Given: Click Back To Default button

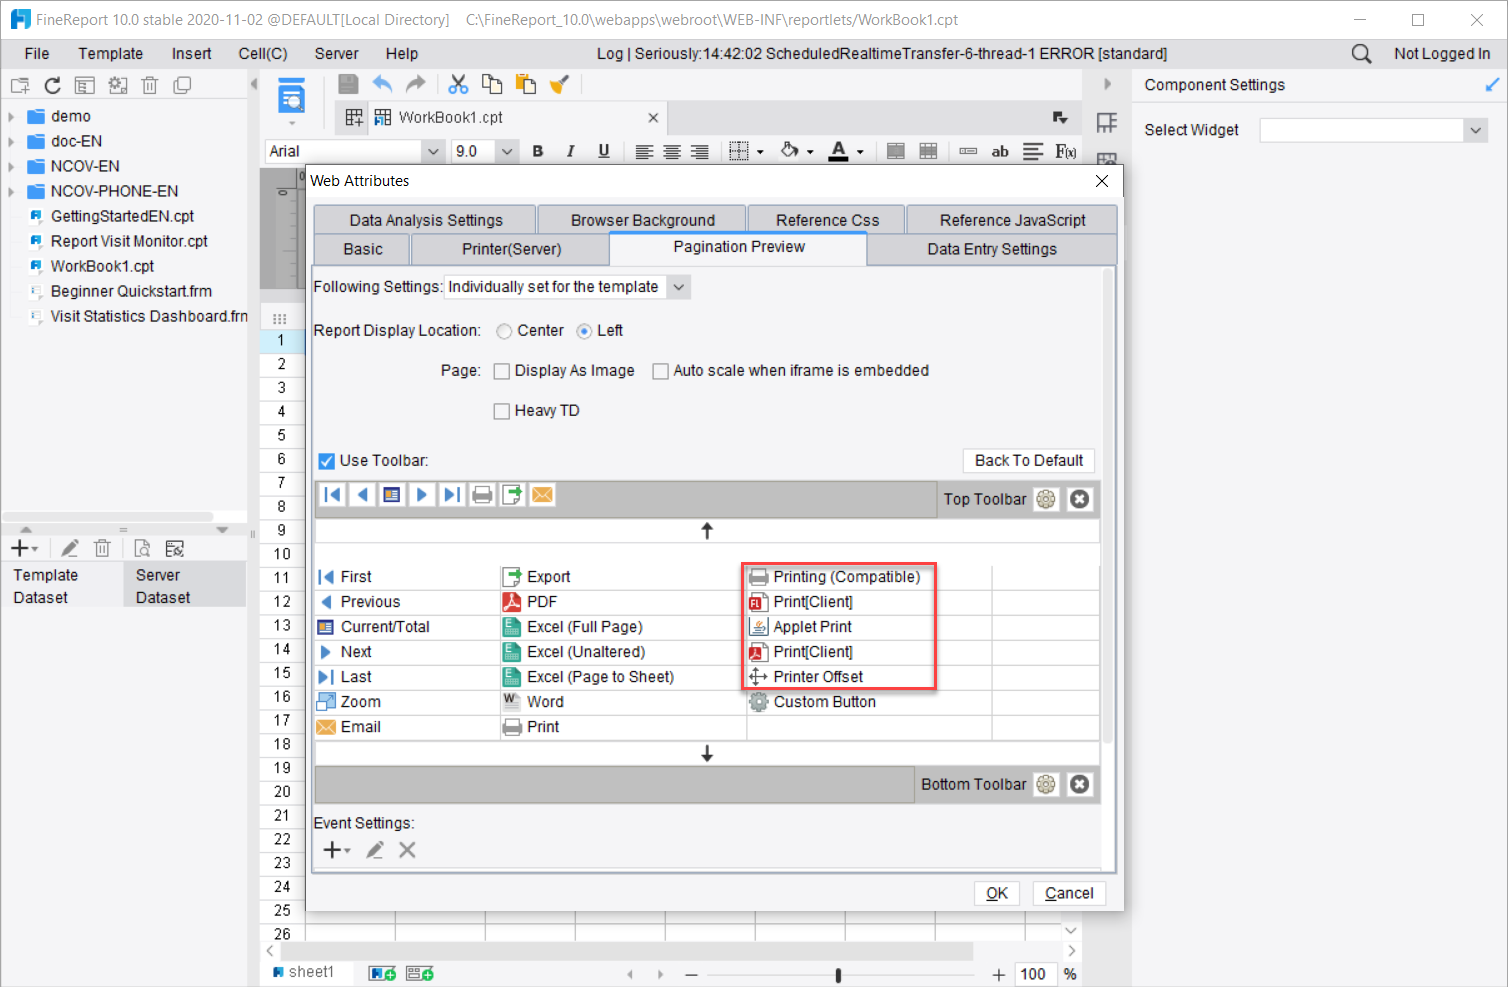Looking at the screenshot, I should point(1029,460).
